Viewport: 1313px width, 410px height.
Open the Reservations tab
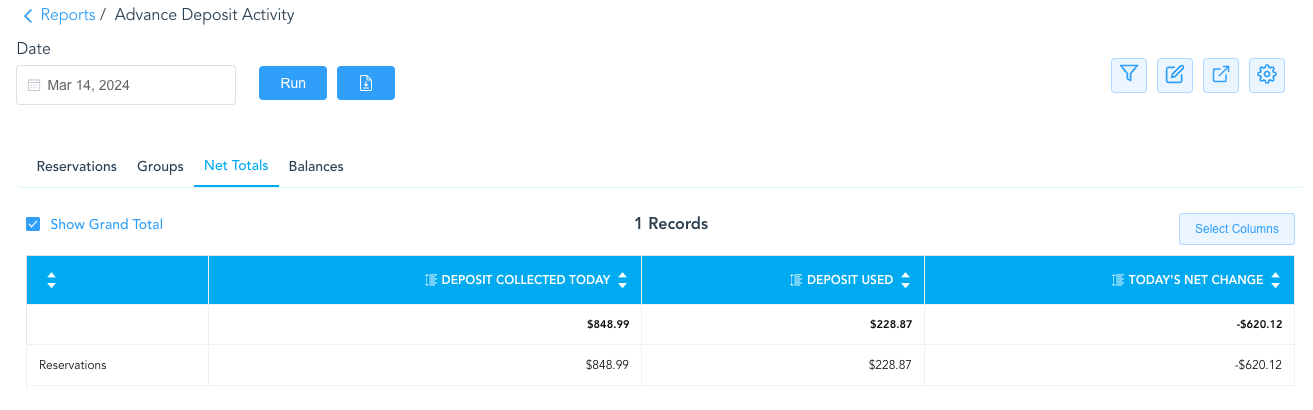point(77,166)
